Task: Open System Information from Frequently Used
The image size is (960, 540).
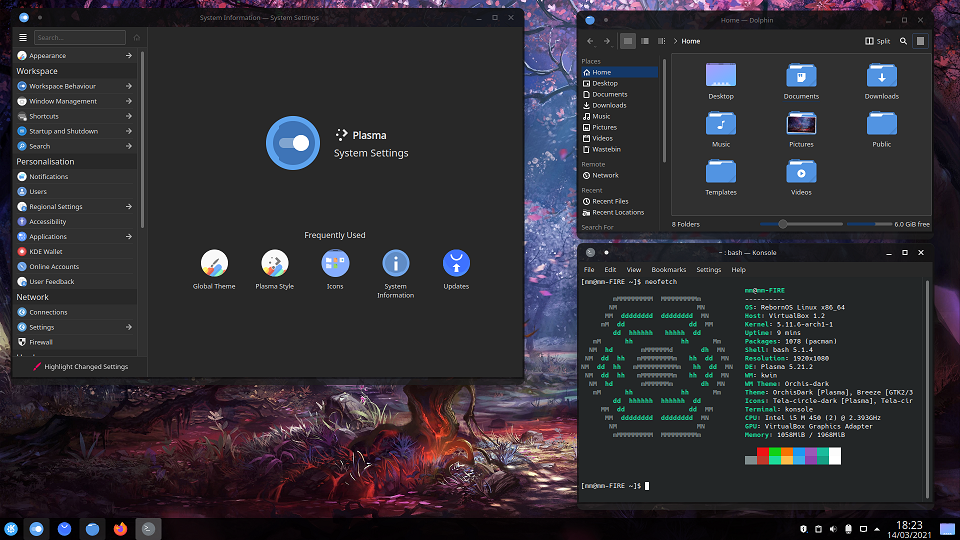Action: pos(396,263)
